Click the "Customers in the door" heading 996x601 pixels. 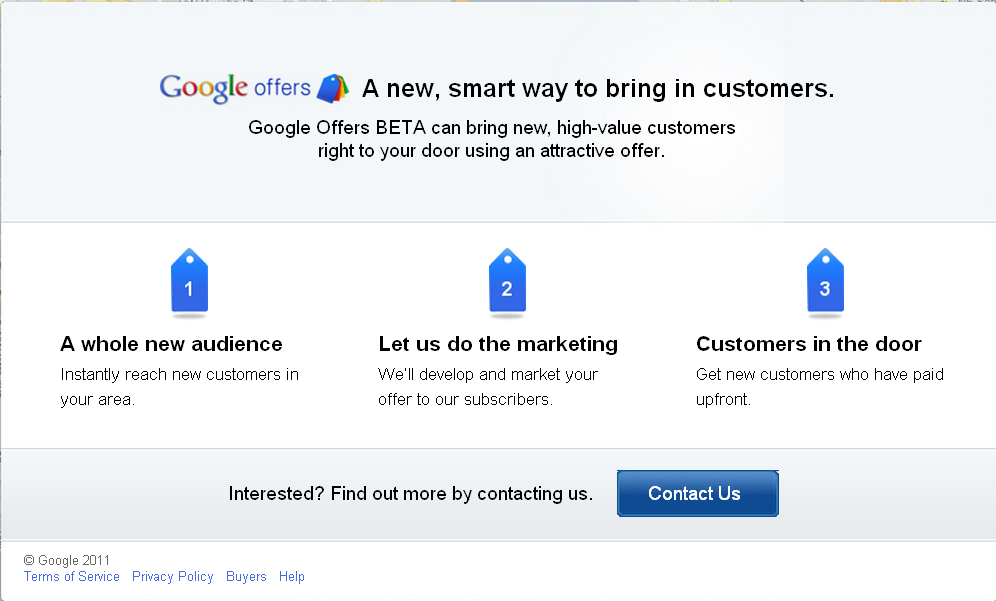pos(809,344)
